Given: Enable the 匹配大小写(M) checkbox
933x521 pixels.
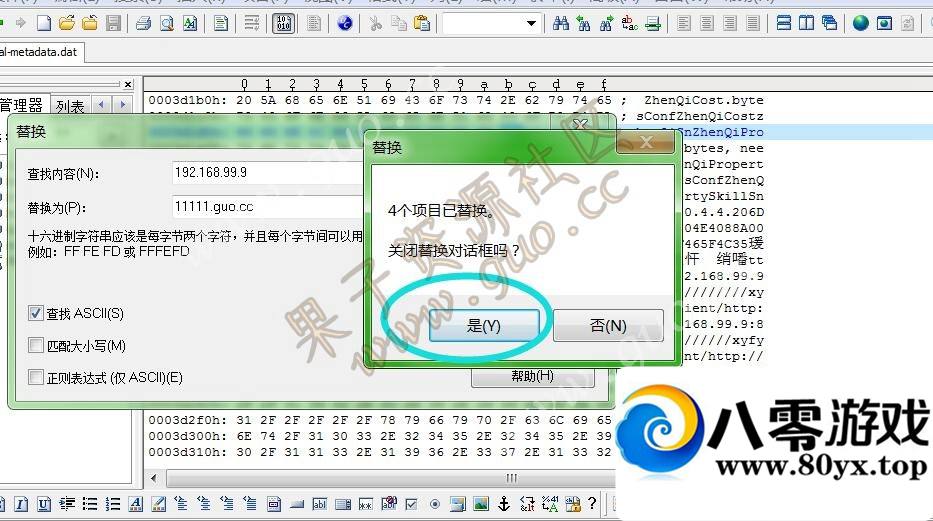Looking at the screenshot, I should pos(36,345).
